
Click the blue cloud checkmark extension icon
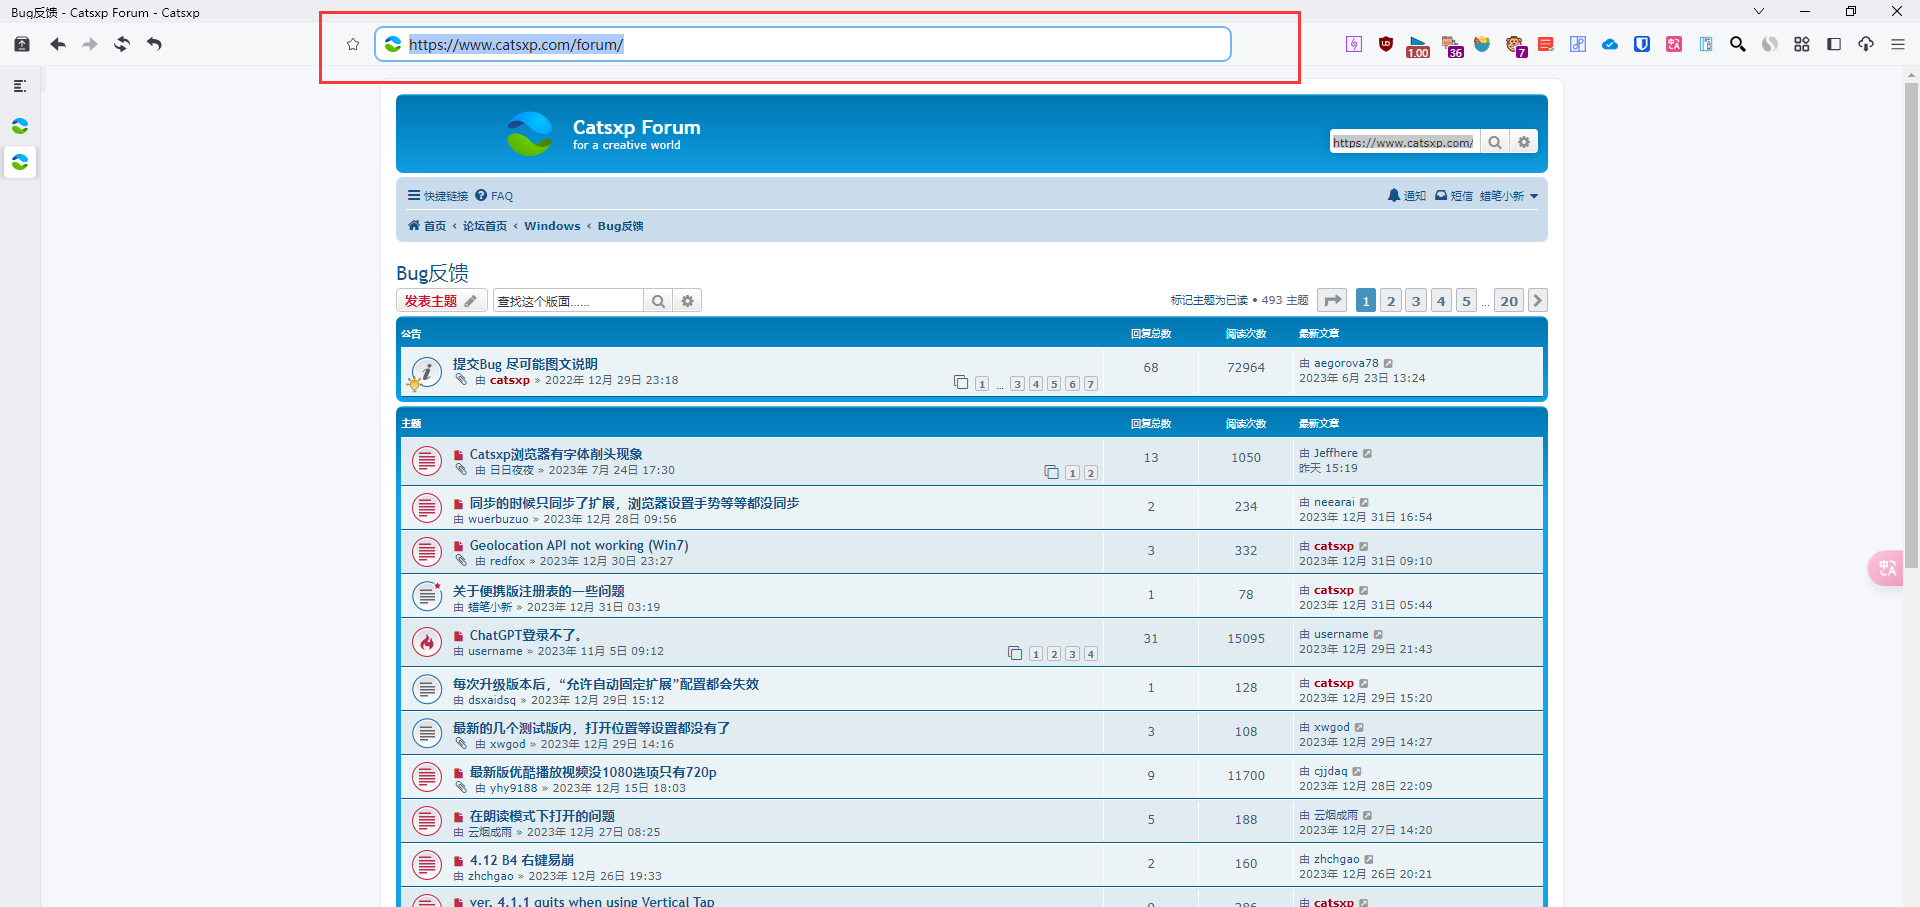click(x=1610, y=44)
